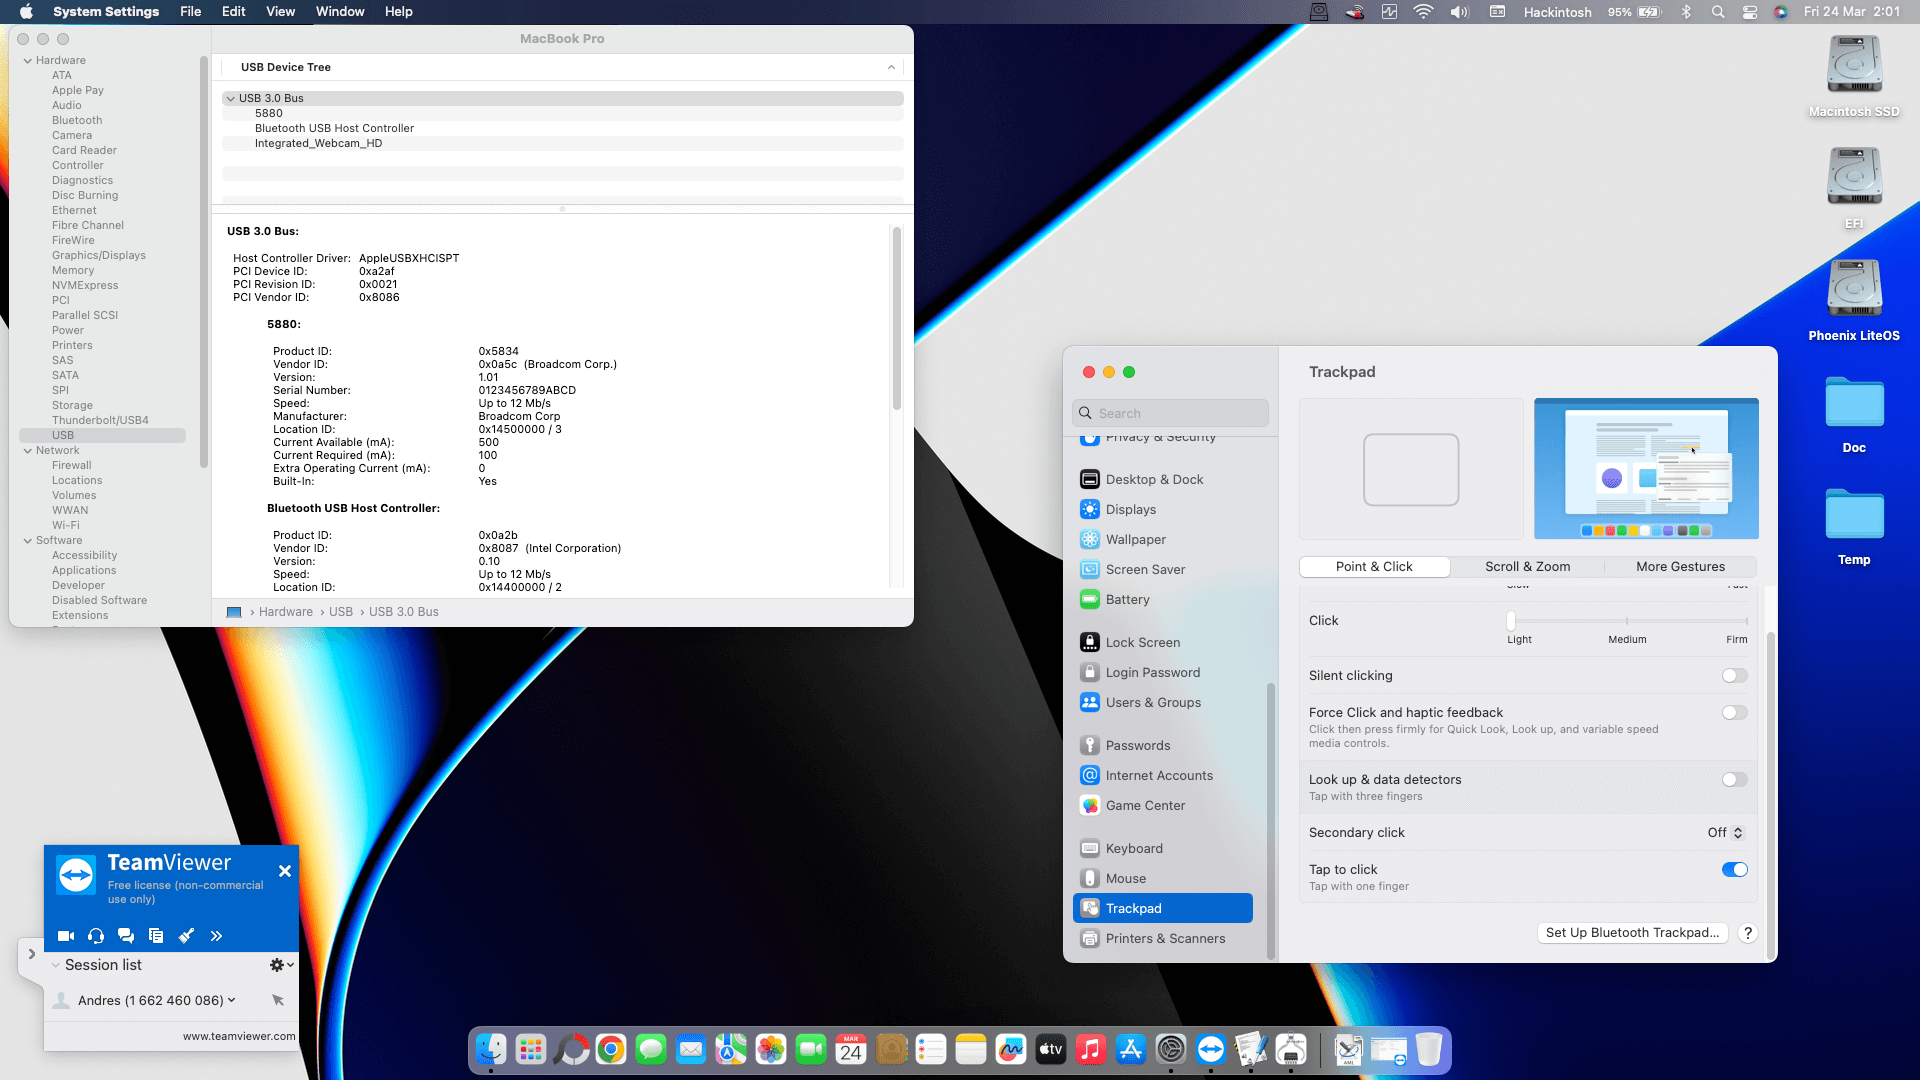Switch to More Gestures tab
Image resolution: width=1920 pixels, height=1080 pixels.
tap(1680, 567)
